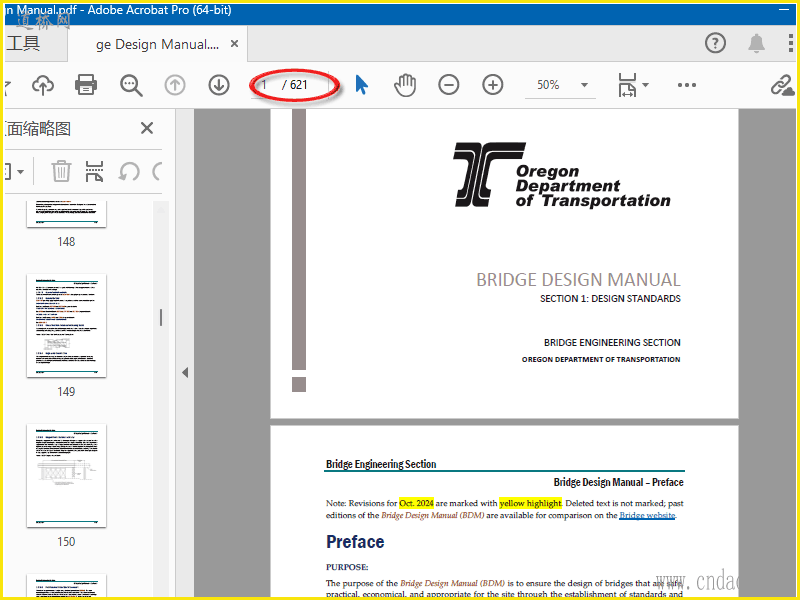The height and width of the screenshot is (600, 800).
Task: Go to next page arrow
Action: 219,85
